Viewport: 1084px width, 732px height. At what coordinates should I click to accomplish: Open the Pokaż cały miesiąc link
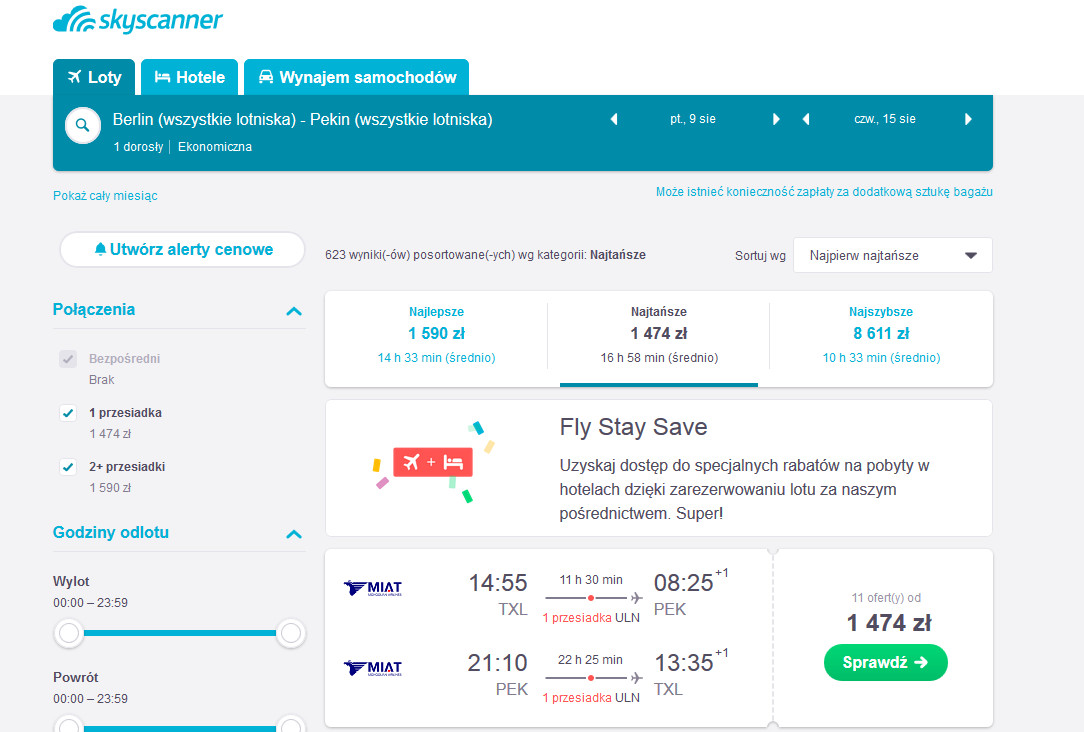coord(105,196)
